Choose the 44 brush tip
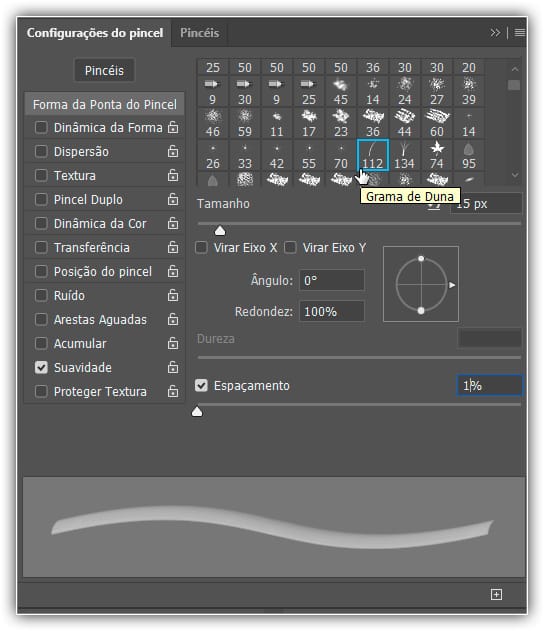 (404, 123)
